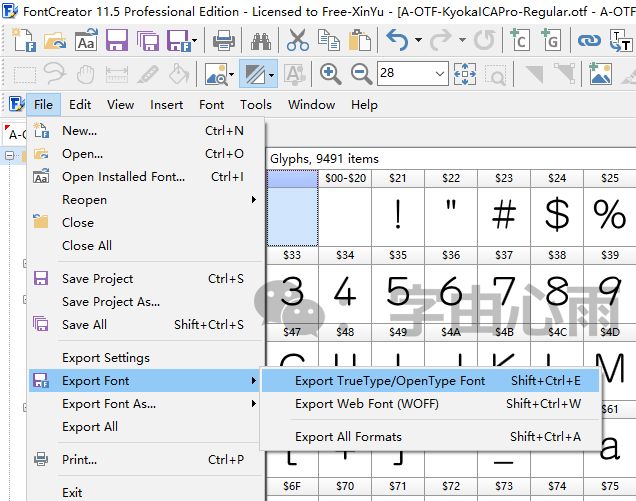This screenshot has height=501, width=636.
Task: Click the Redo arrow icon
Action: (441, 40)
